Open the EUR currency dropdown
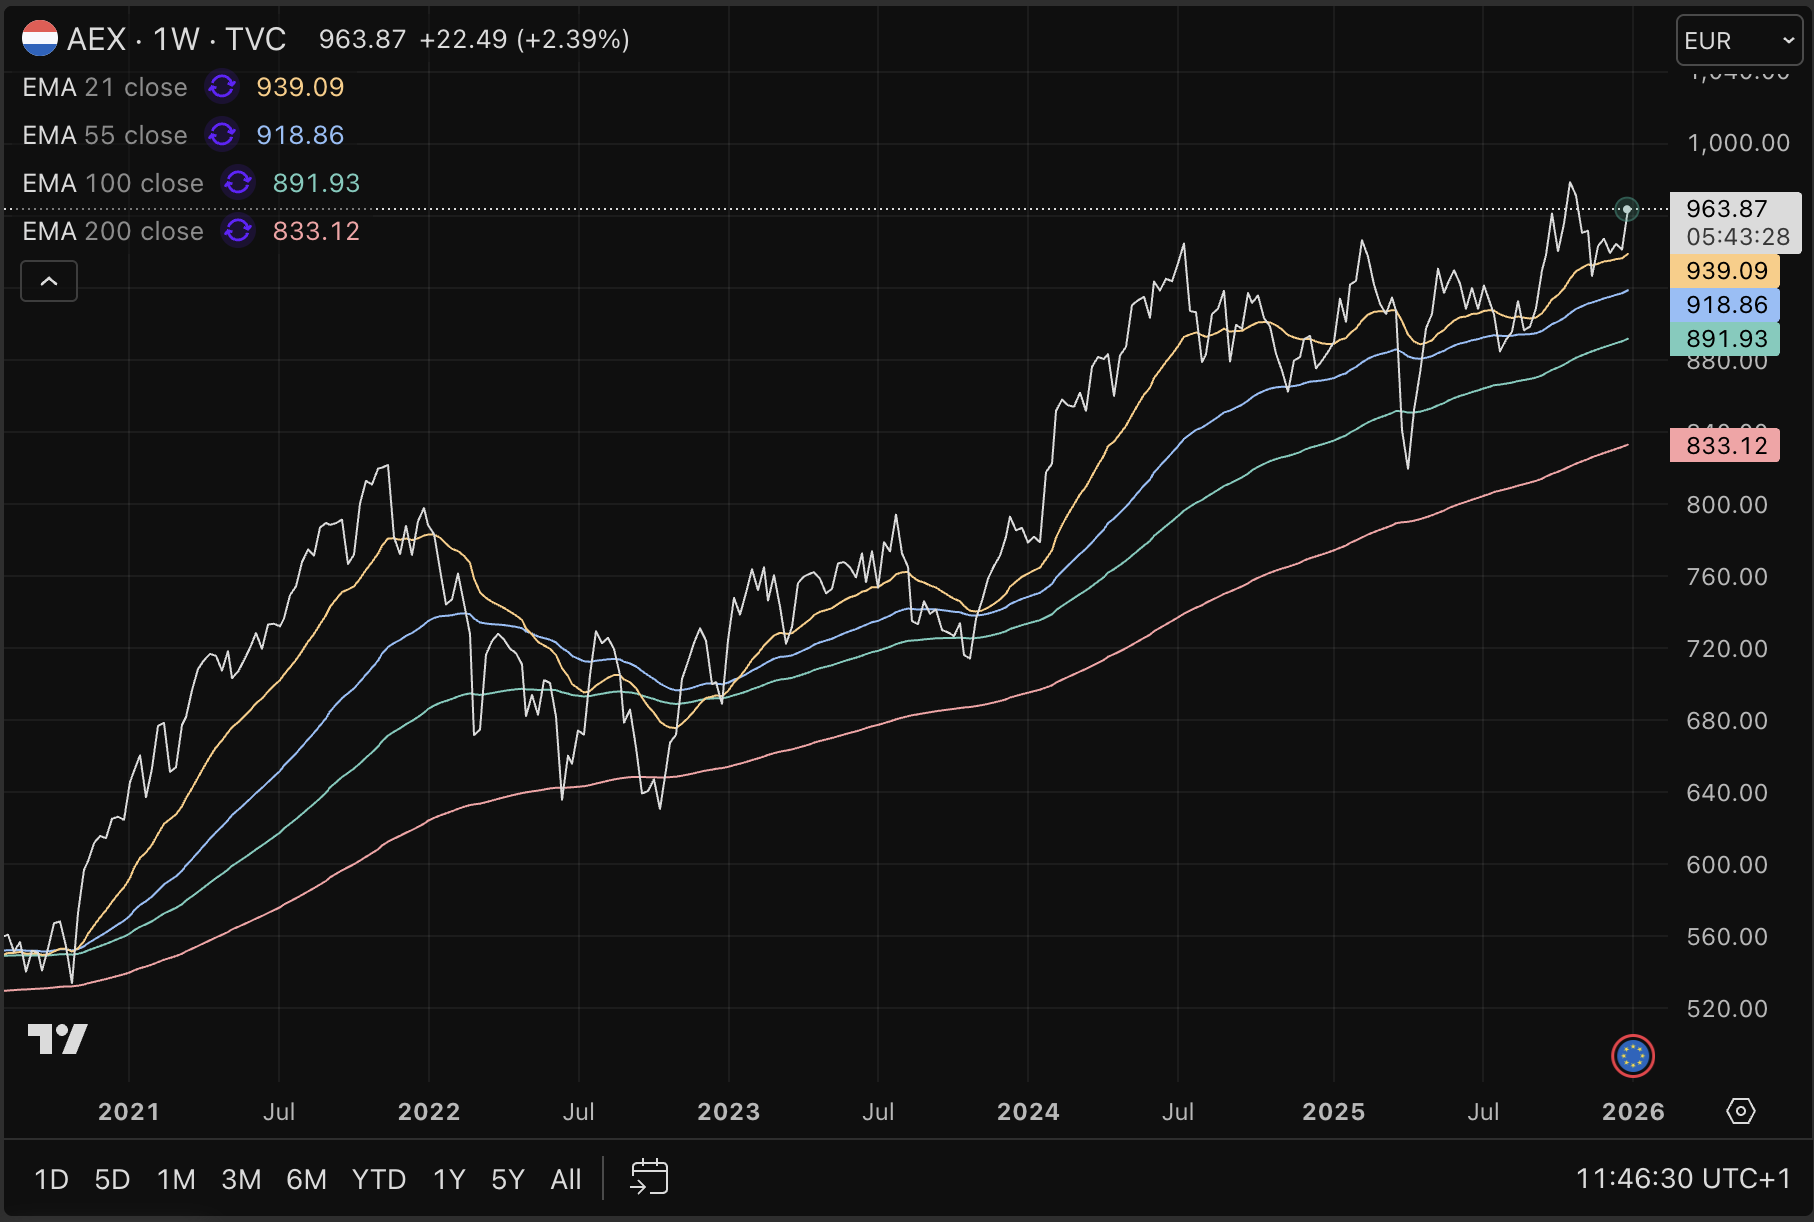Screen dimensions: 1814x1222 tap(1738, 41)
